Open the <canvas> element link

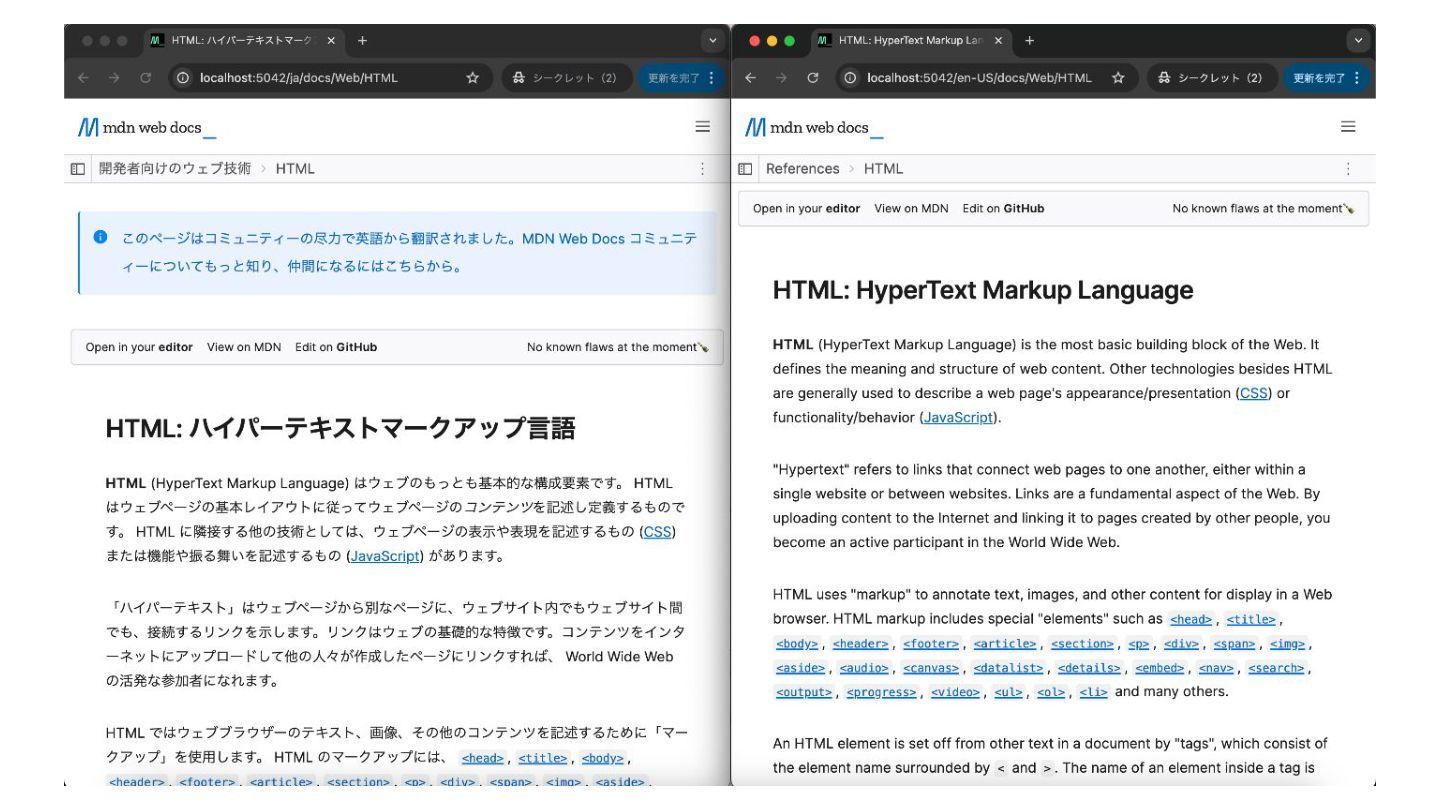pyautogui.click(x=930, y=668)
